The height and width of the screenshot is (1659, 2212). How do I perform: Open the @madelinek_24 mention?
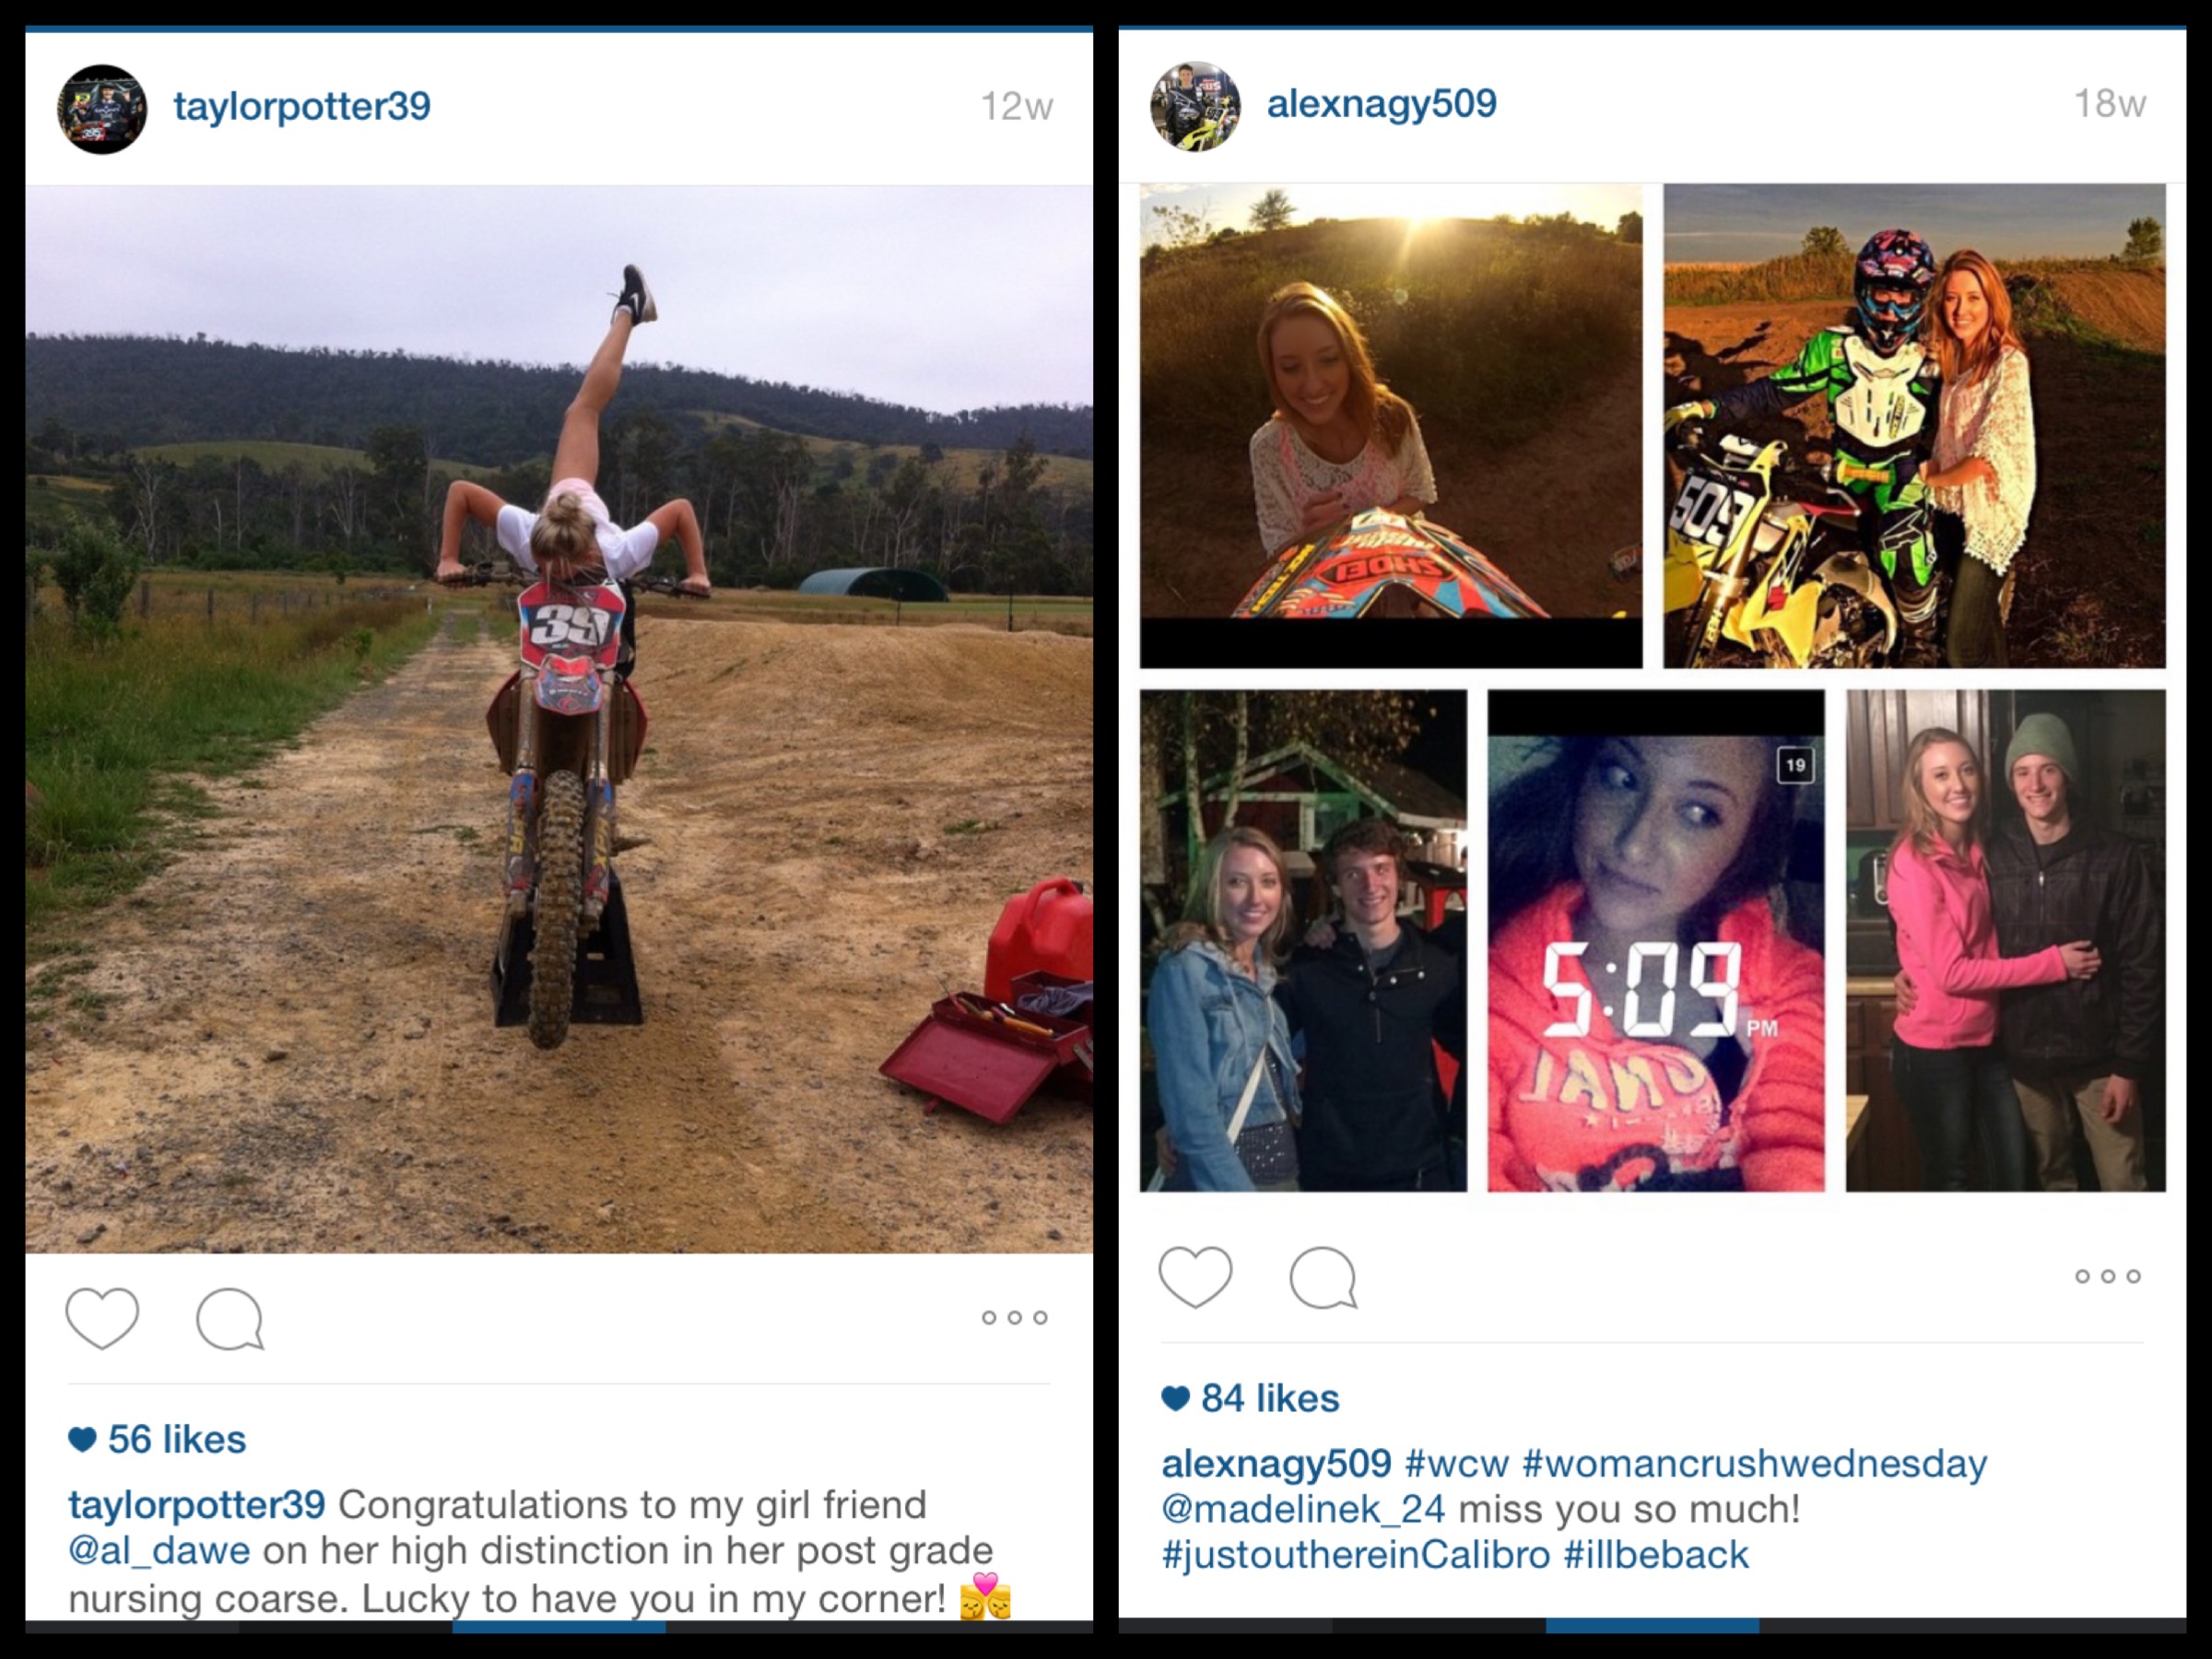1303,1509
